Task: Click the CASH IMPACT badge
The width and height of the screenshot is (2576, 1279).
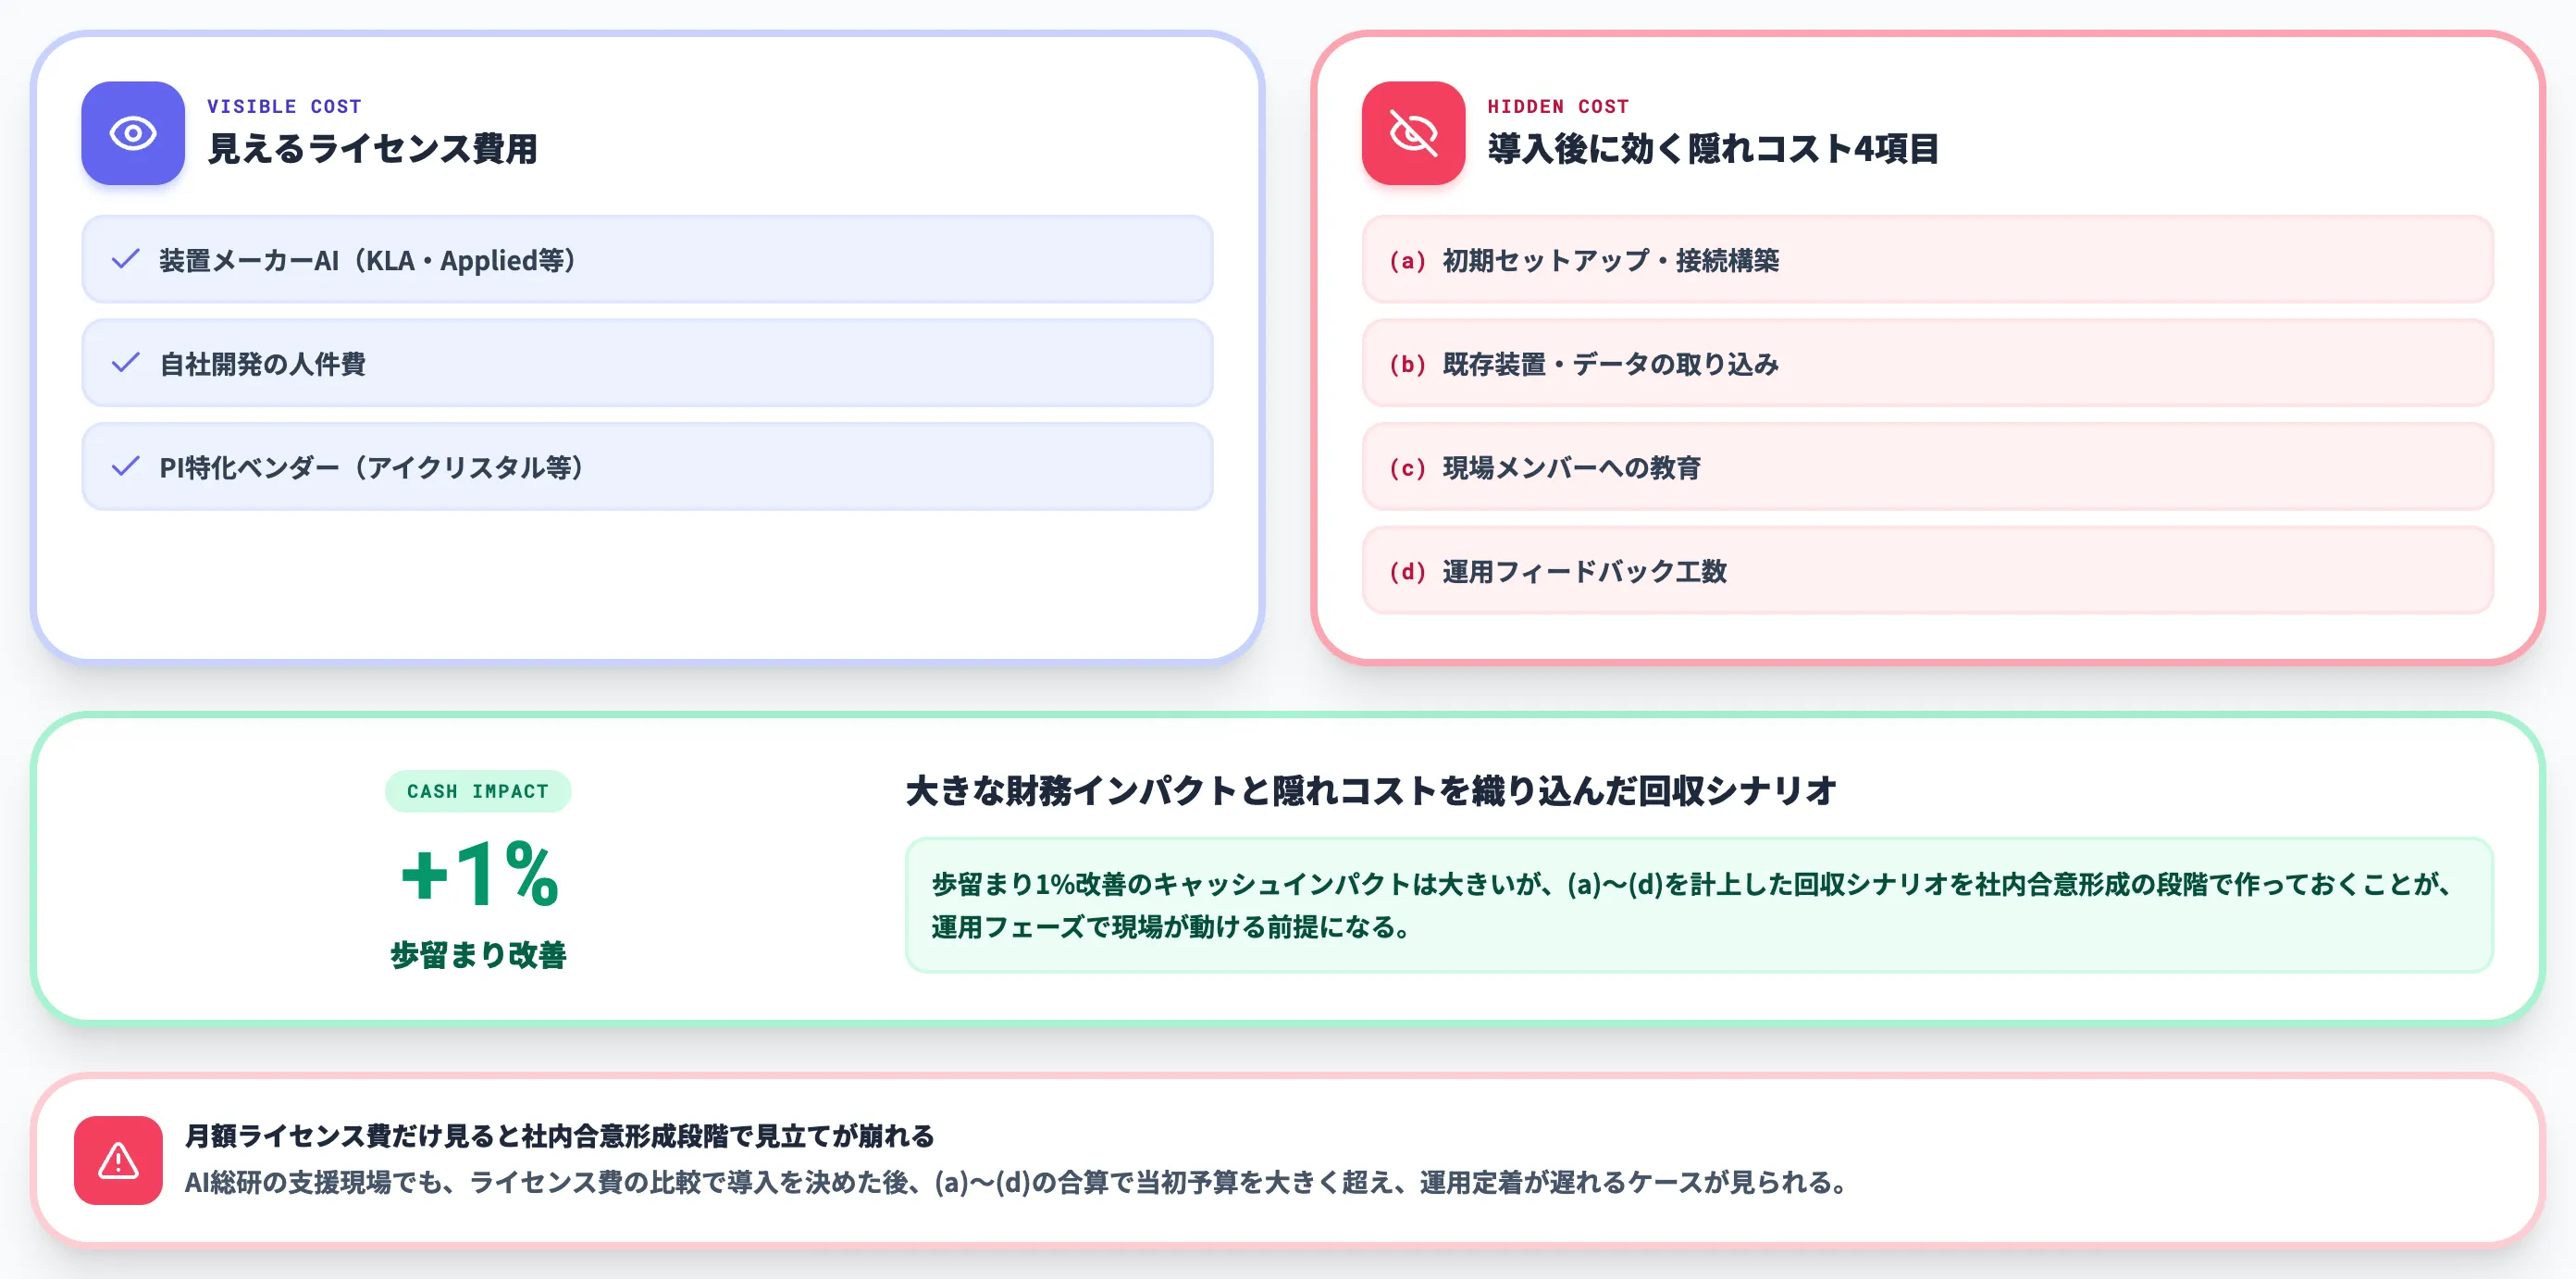Action: 478,791
